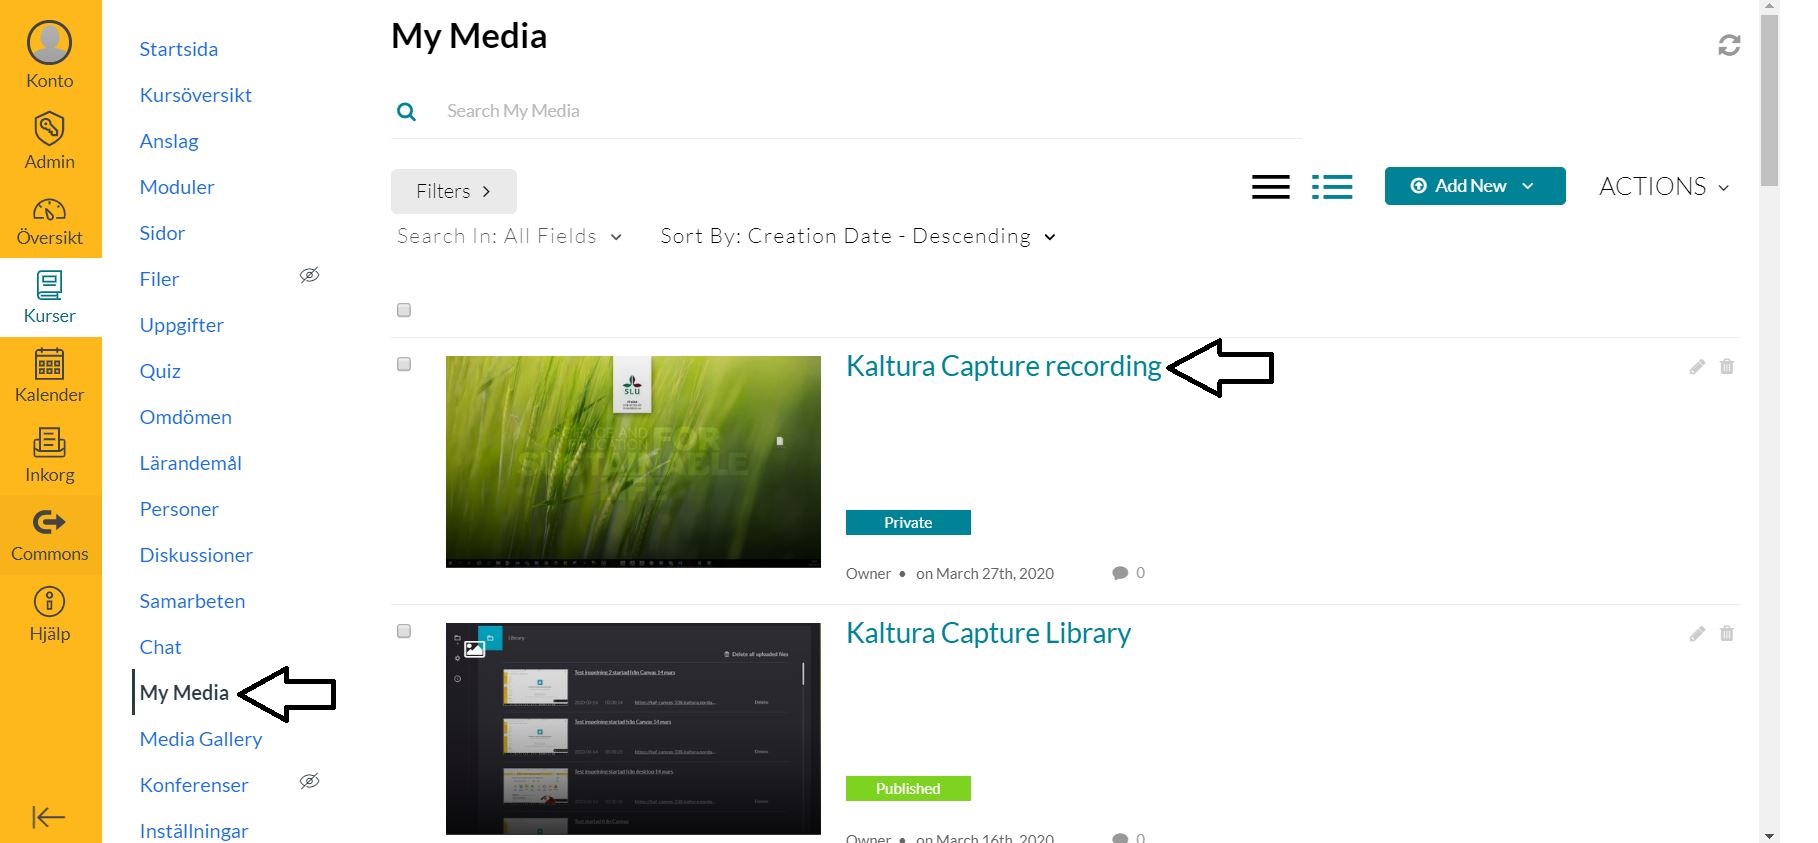Click the search magnifier icon

pyautogui.click(x=406, y=112)
